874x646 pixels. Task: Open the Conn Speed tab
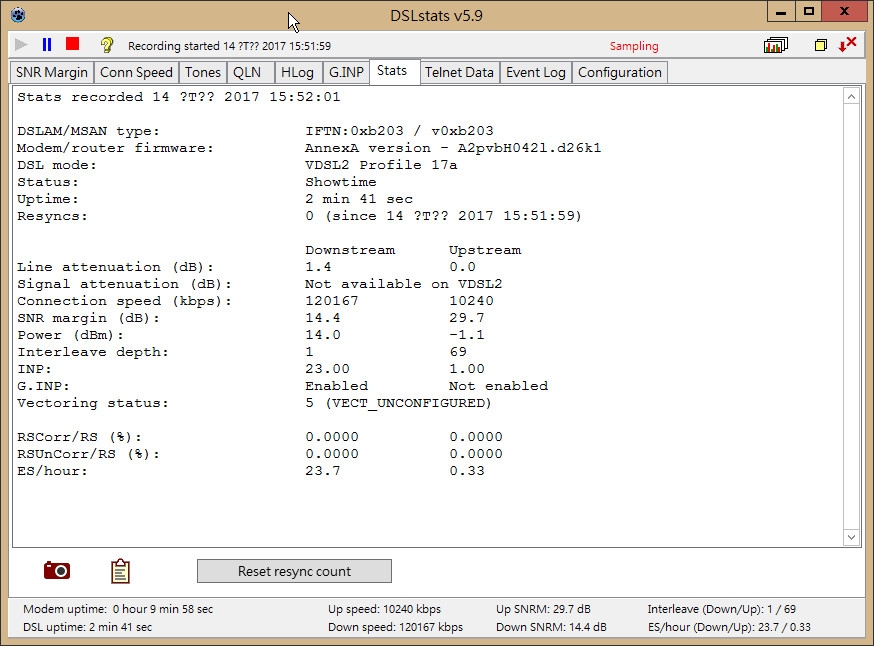tap(137, 72)
